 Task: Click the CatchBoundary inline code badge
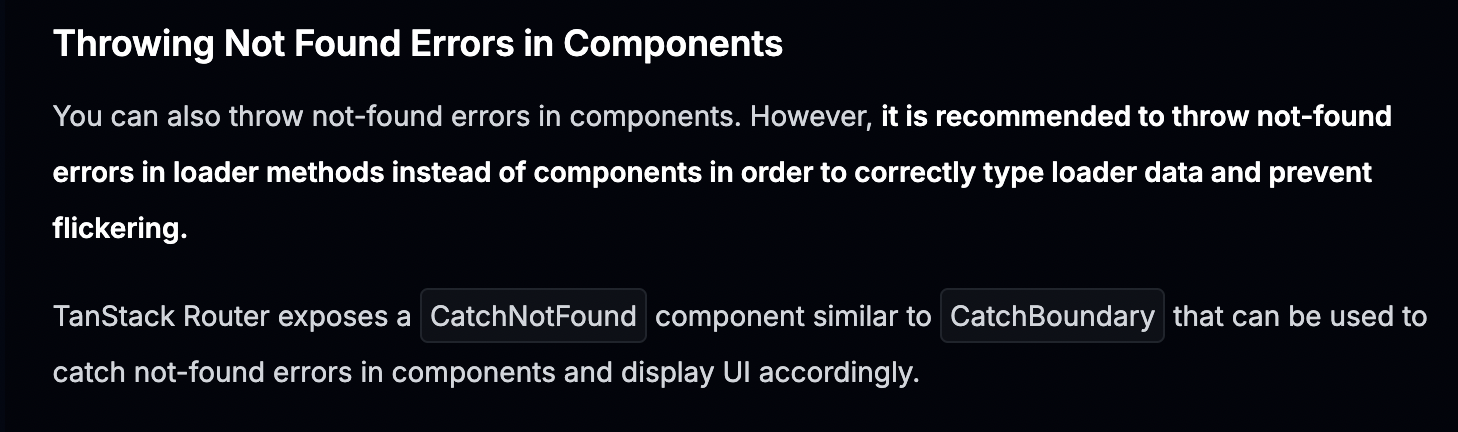pos(1052,316)
